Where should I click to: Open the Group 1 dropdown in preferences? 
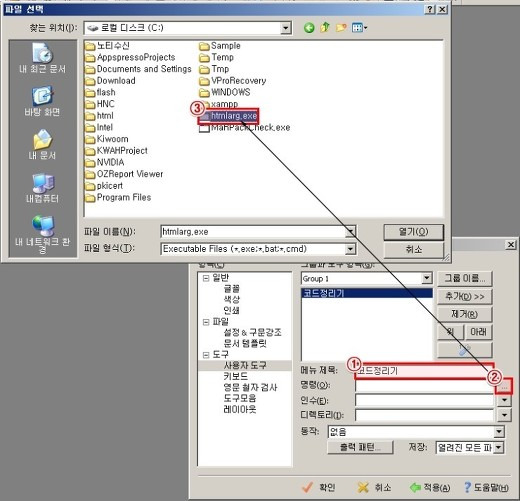(x=427, y=278)
